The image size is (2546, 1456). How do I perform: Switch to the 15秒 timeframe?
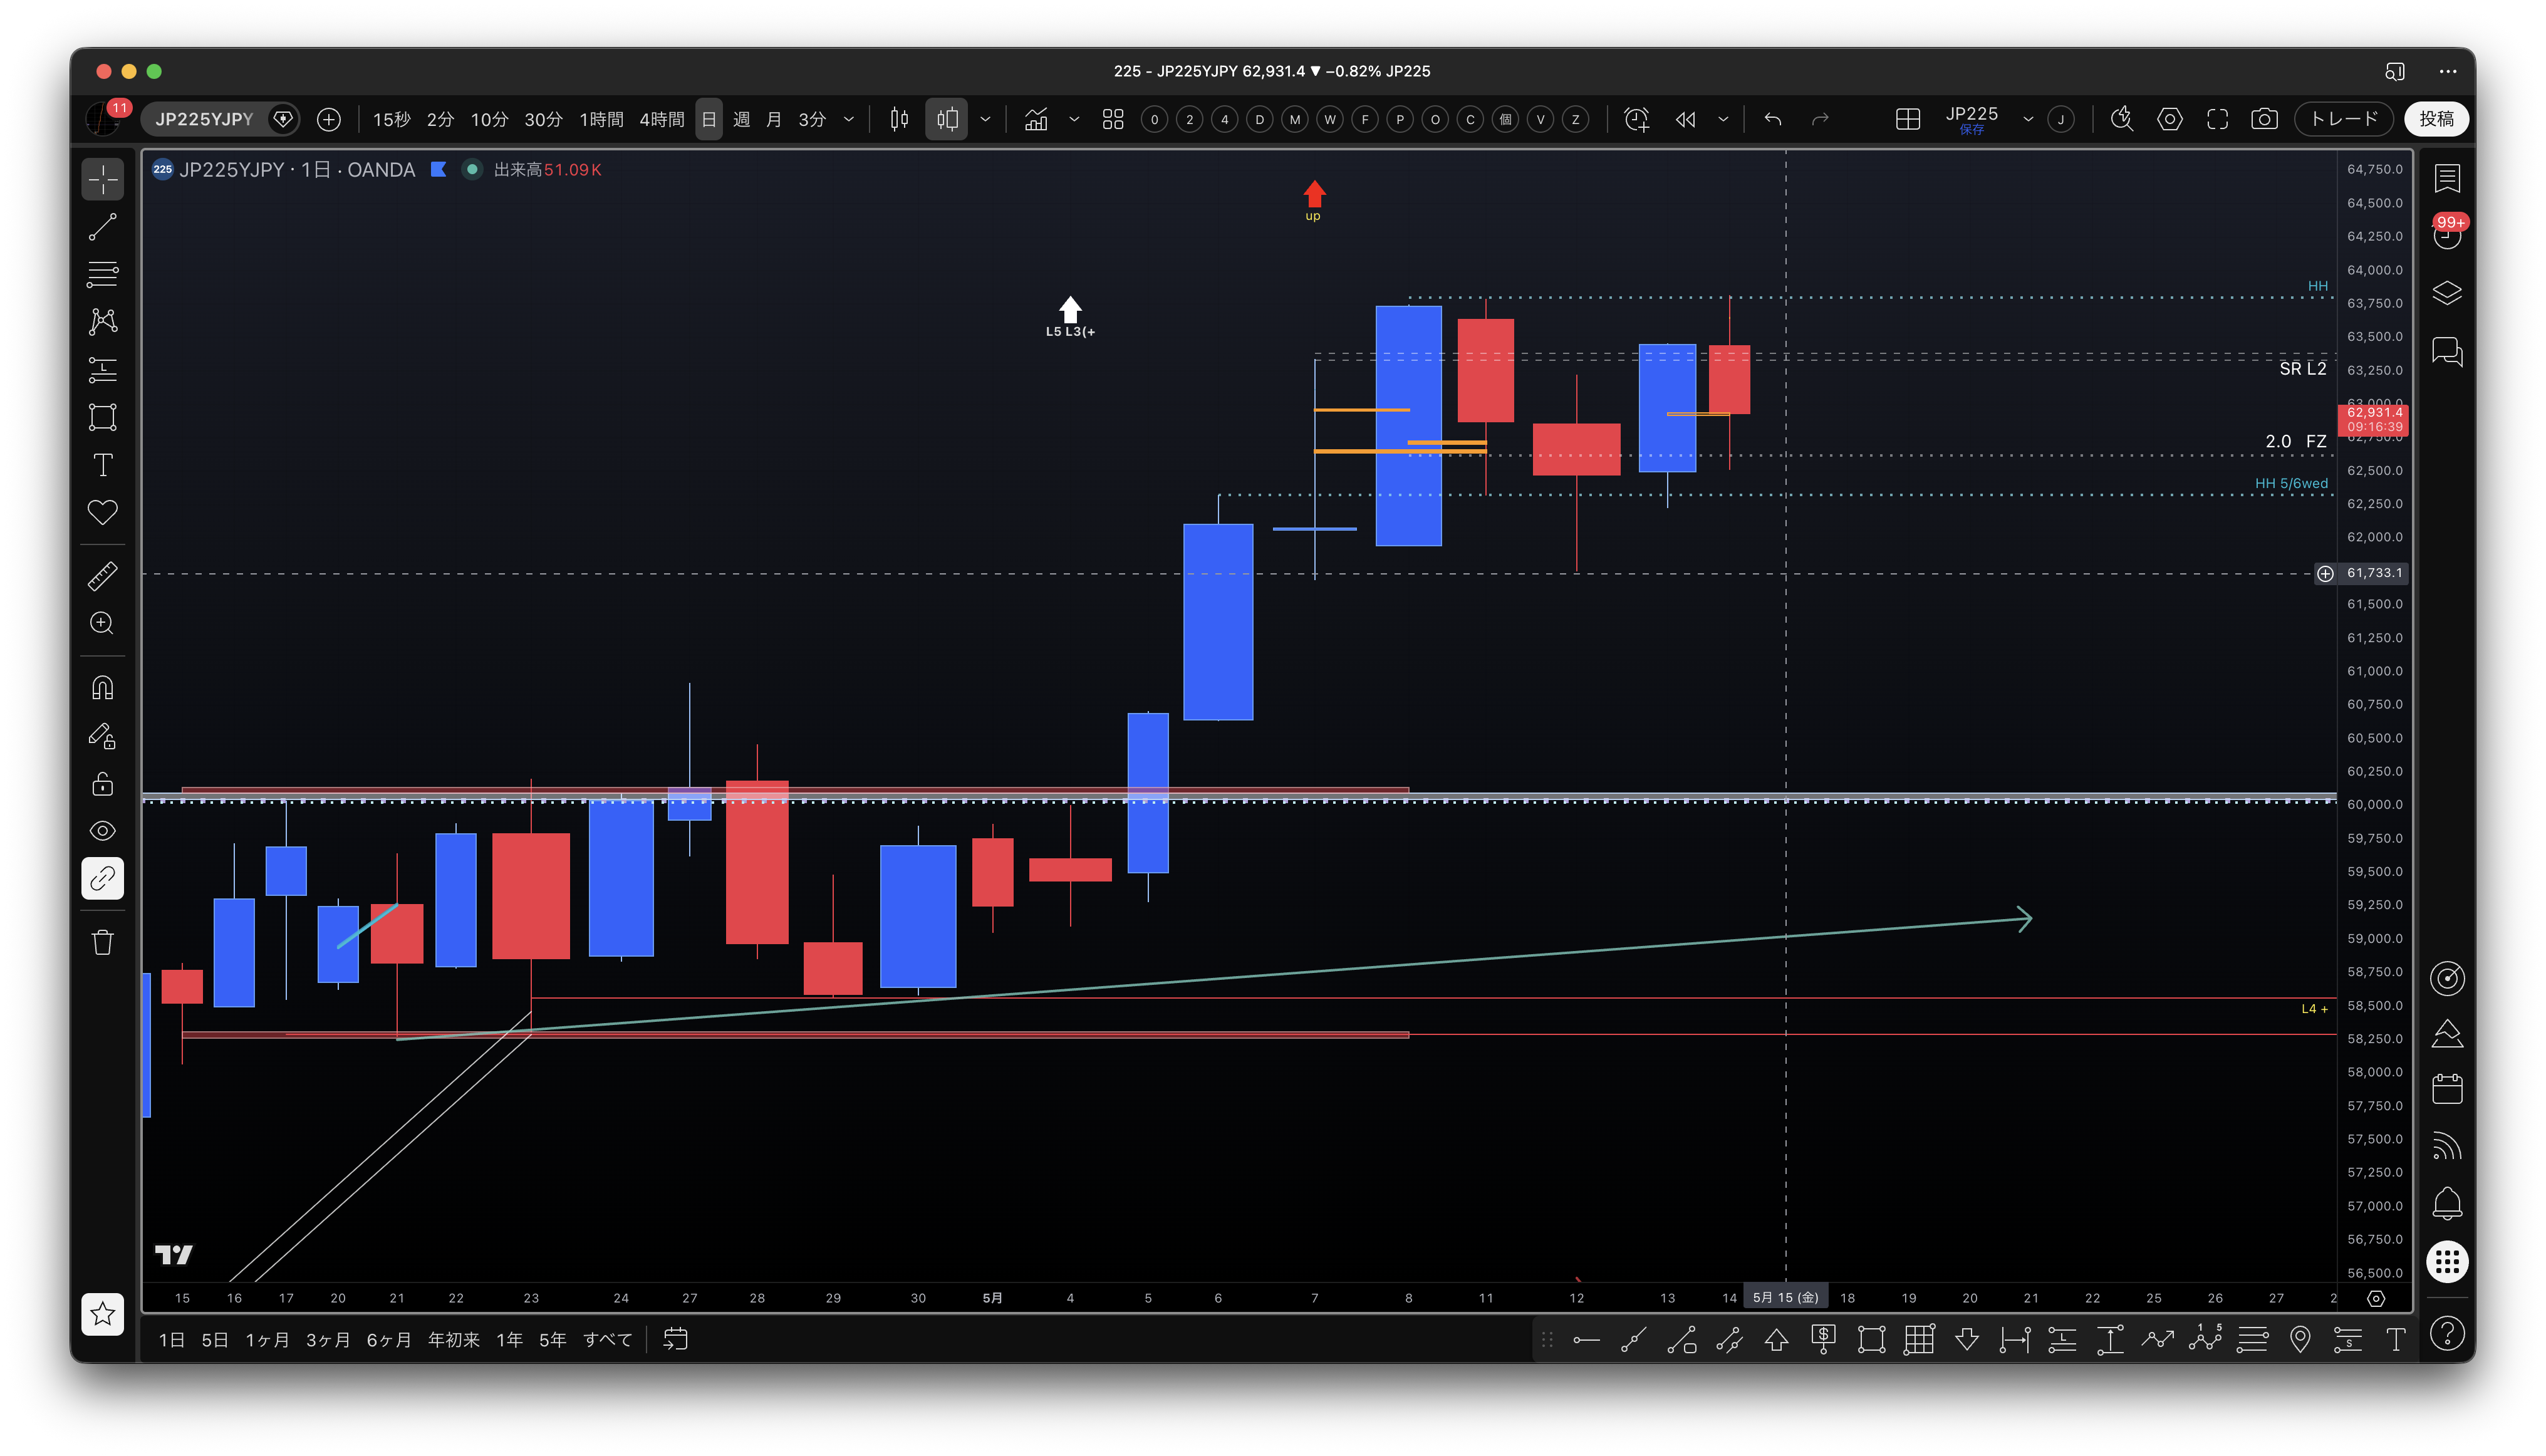click(391, 120)
